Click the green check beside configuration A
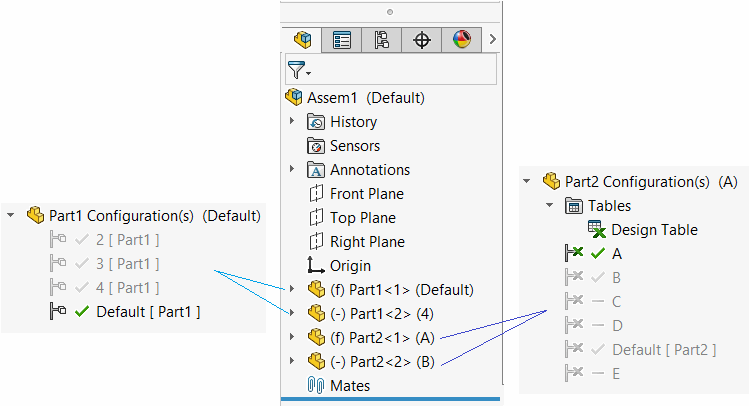This screenshot has height=406, width=749. point(598,254)
